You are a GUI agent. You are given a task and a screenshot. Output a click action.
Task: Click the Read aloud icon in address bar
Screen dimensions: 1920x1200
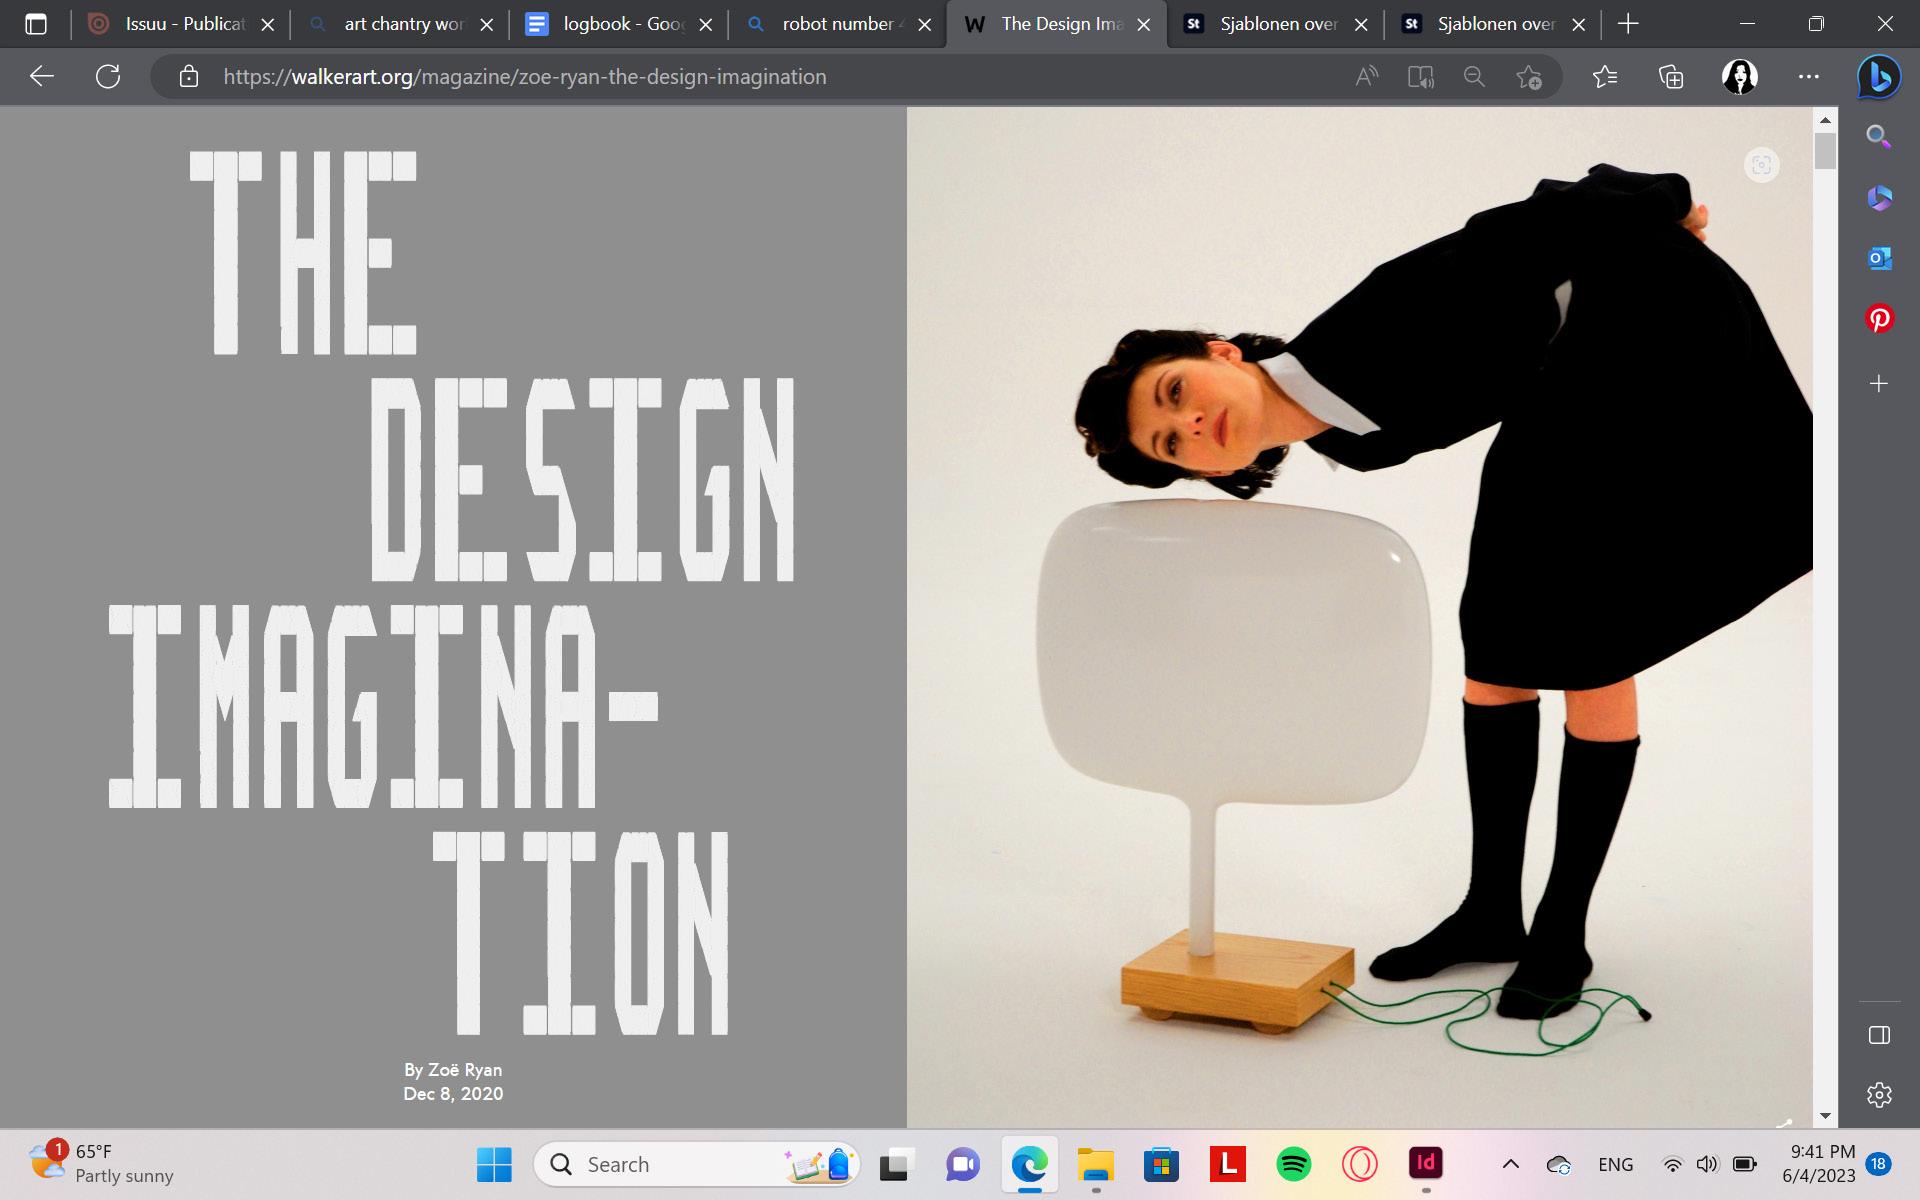[1366, 77]
